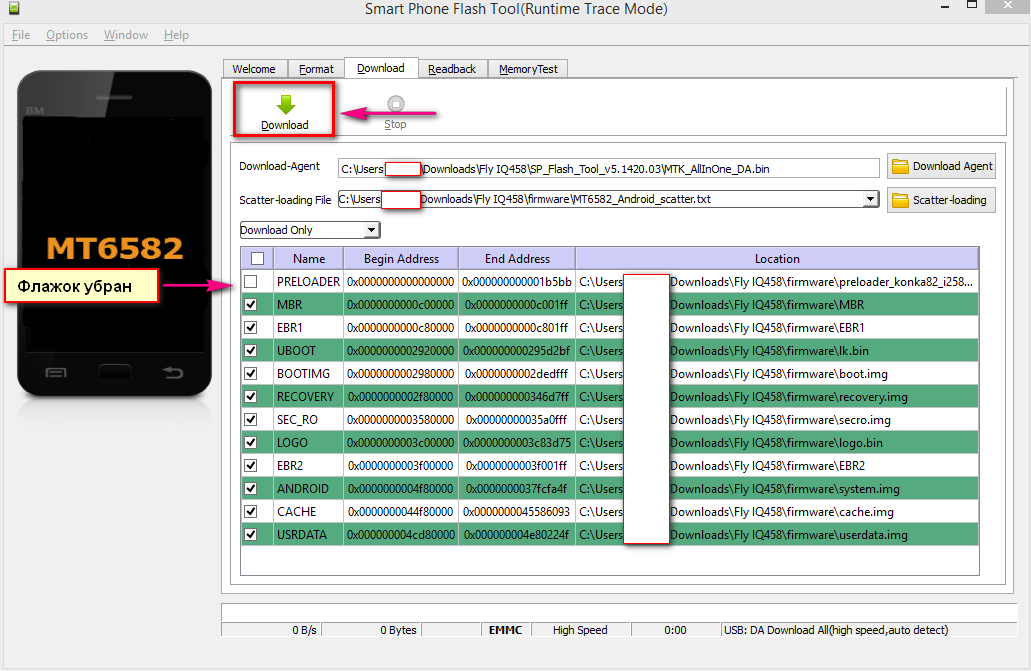Minimize the Smart Phone Flash Tool window

click(x=945, y=7)
